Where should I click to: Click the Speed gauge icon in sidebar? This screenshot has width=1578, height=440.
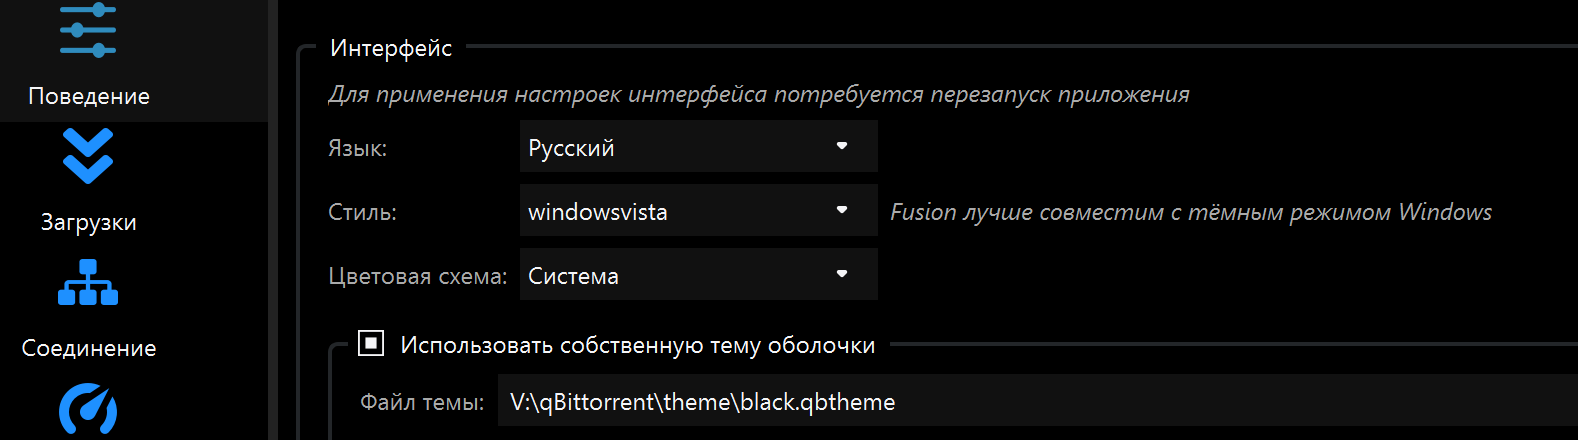pyautogui.click(x=88, y=410)
